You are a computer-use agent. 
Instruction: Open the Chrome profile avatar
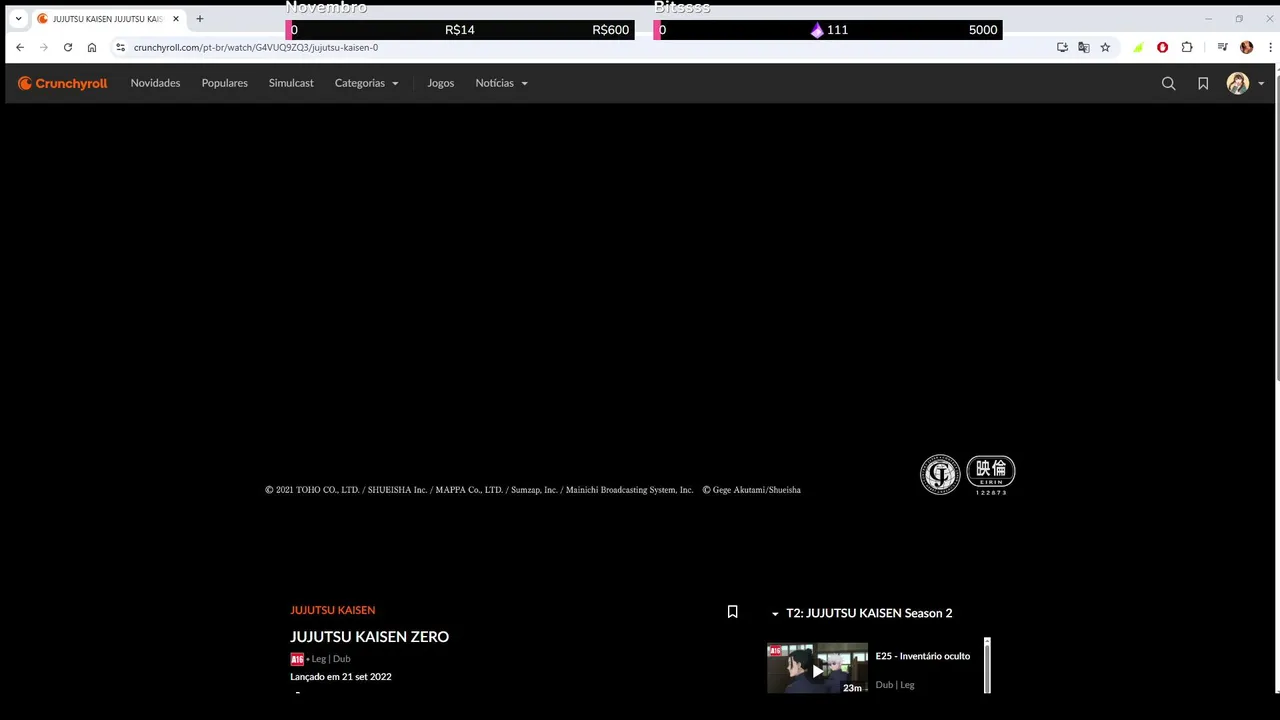(x=1246, y=47)
